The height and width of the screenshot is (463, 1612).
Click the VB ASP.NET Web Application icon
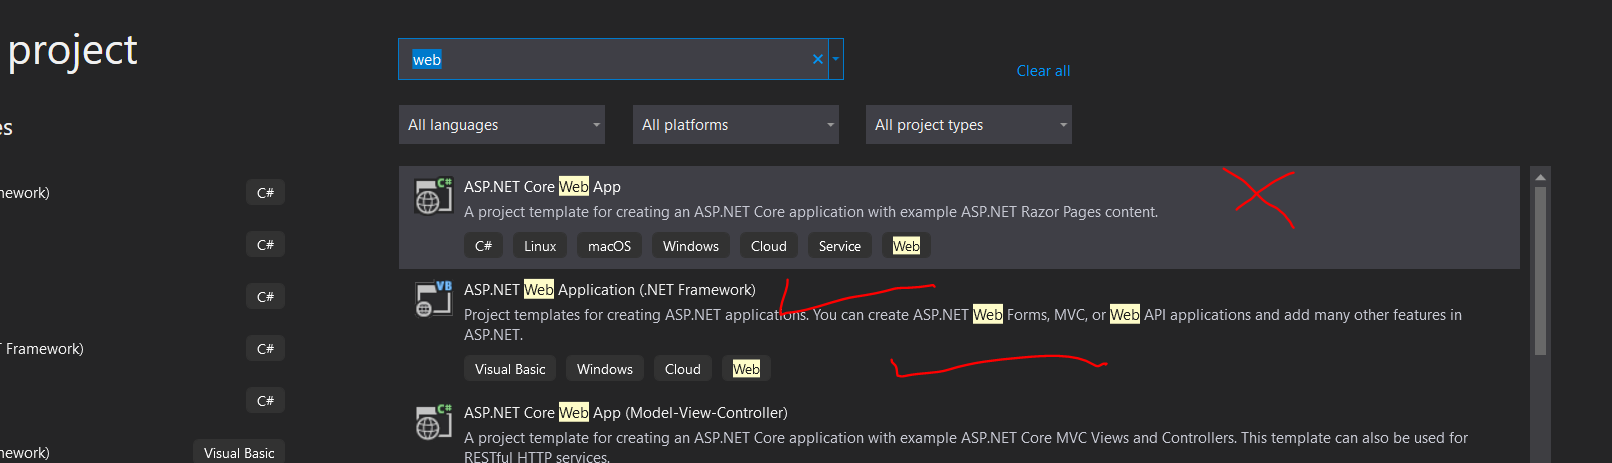coord(433,299)
